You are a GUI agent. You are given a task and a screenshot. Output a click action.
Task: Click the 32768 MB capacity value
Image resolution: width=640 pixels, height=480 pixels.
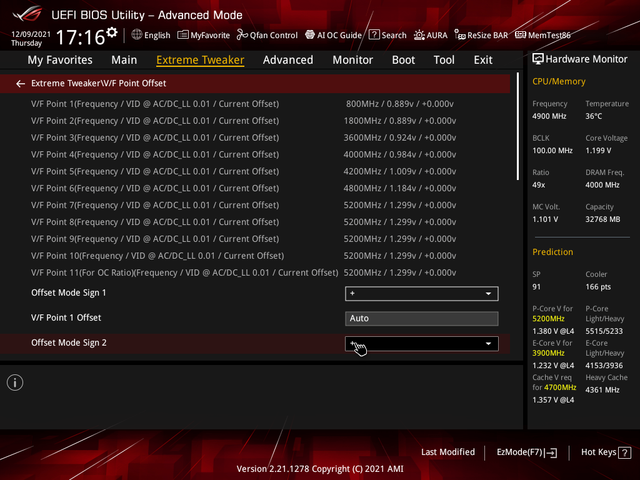603,220
